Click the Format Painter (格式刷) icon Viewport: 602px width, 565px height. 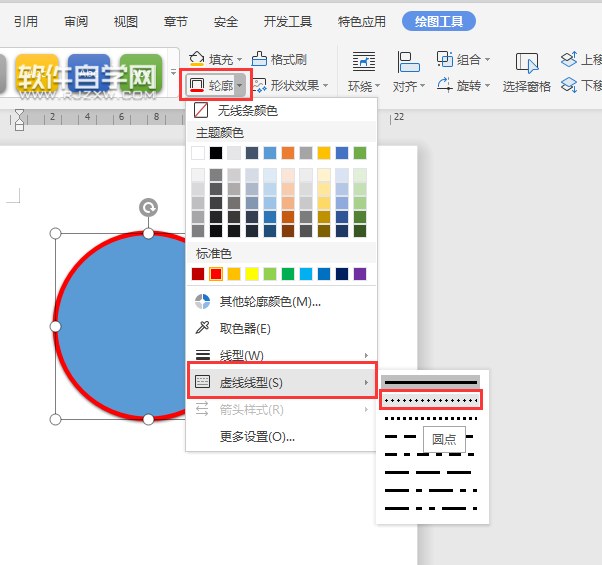[x=259, y=59]
